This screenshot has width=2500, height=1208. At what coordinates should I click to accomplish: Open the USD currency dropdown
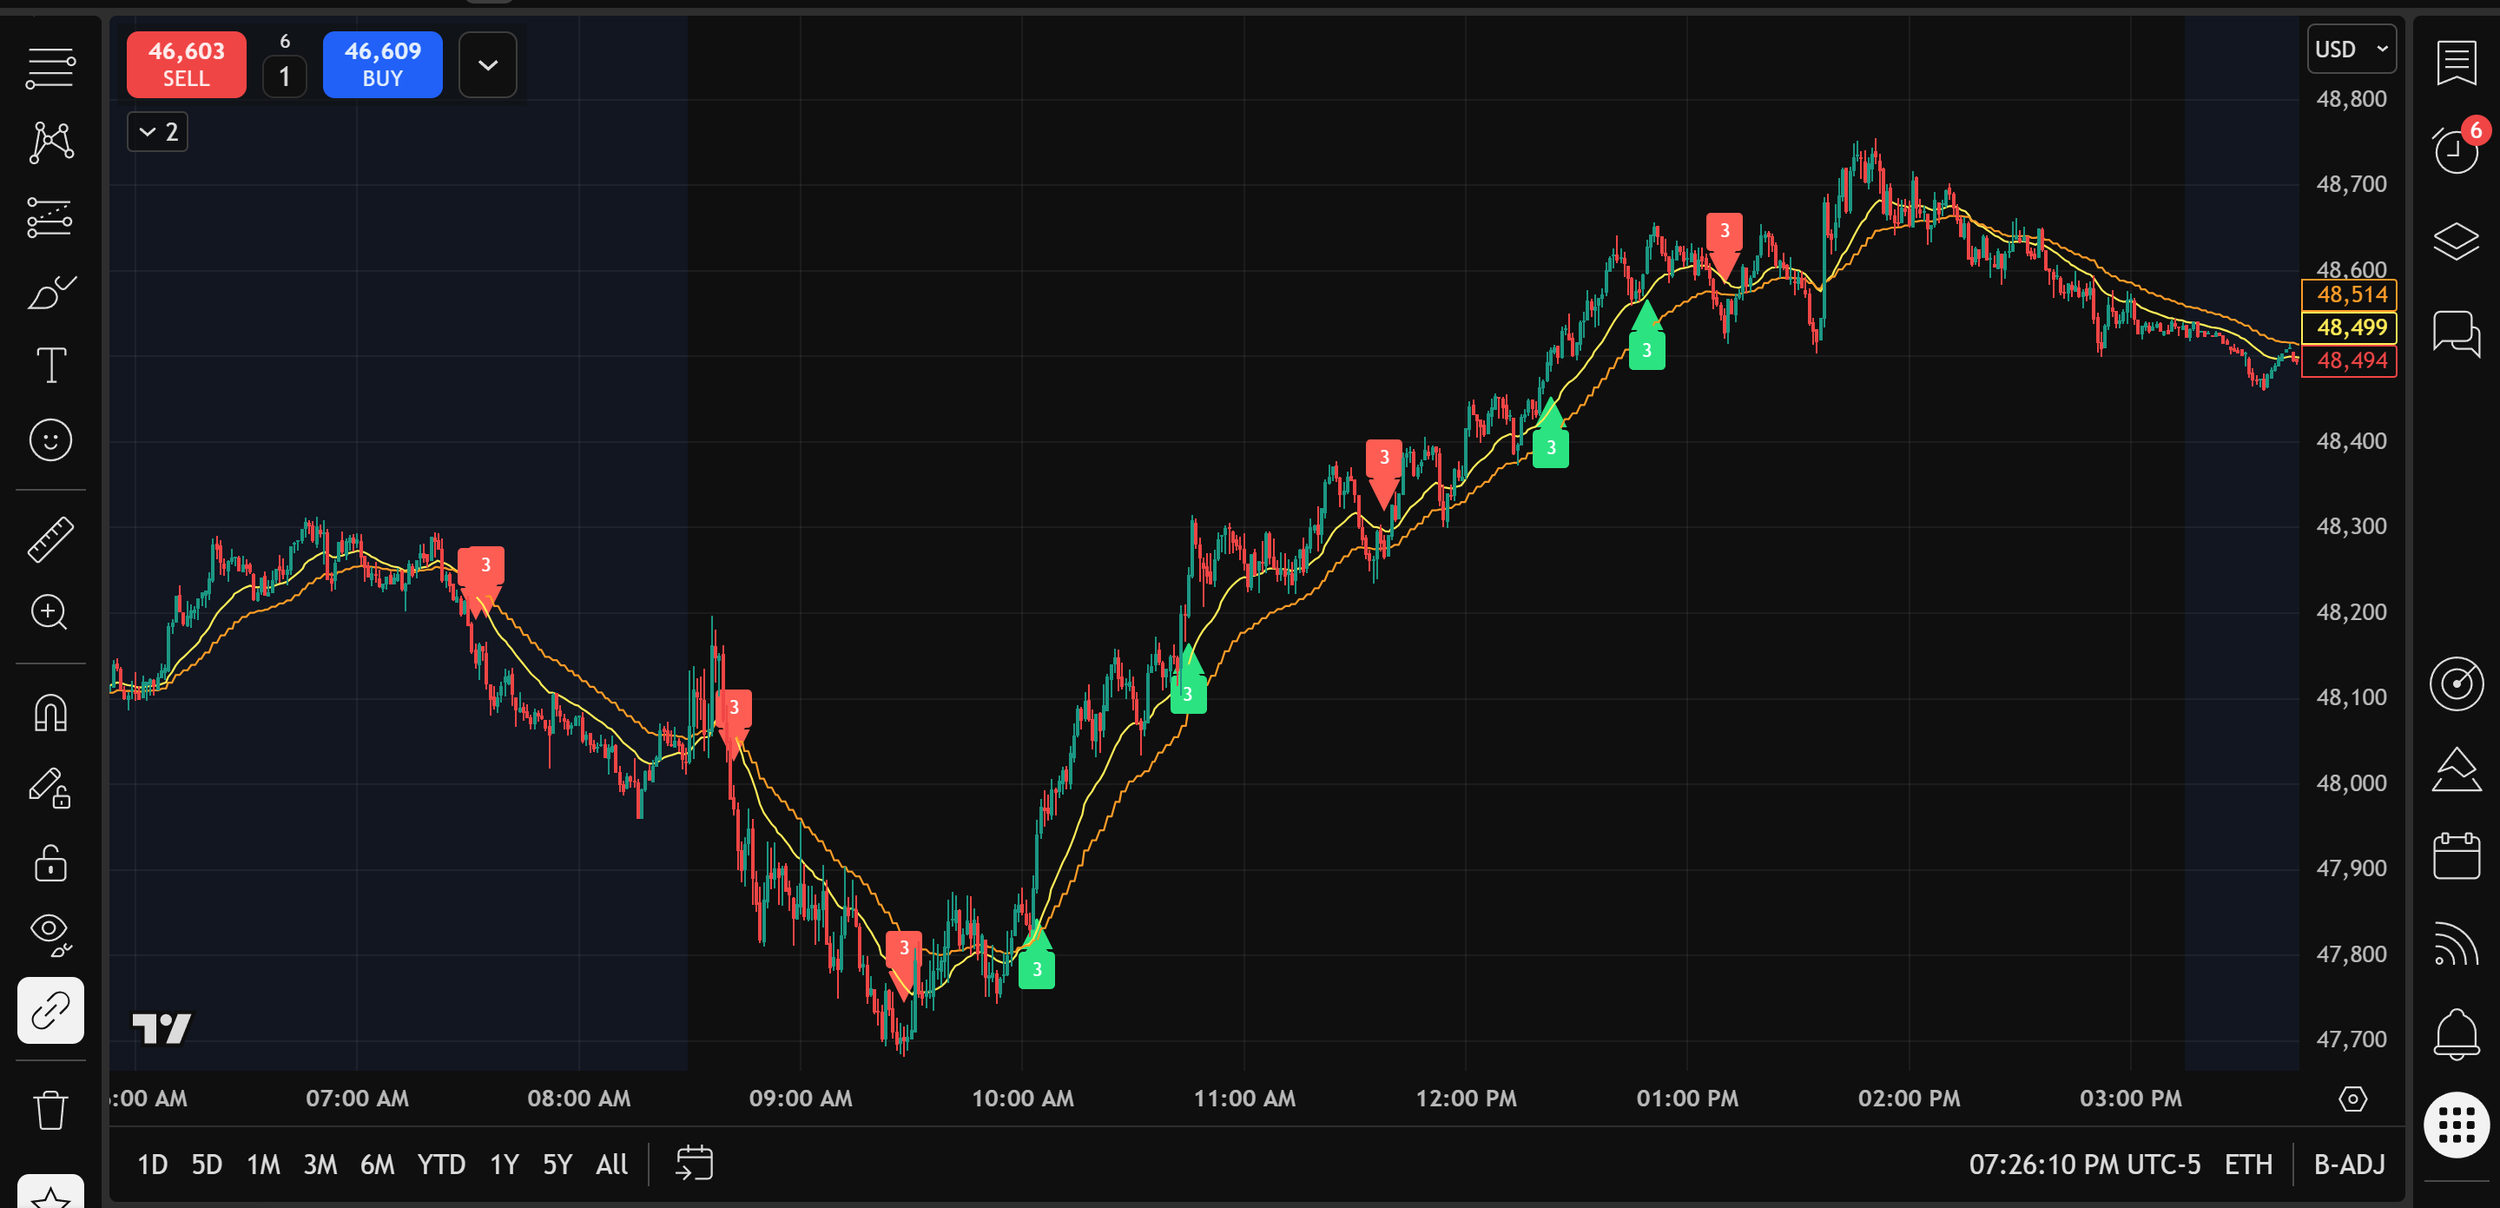(2350, 48)
